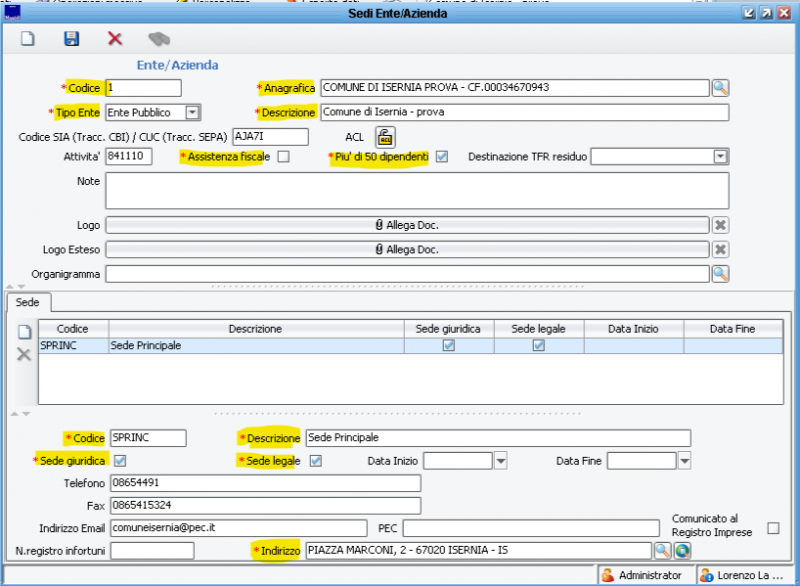This screenshot has width=800, height=586.
Task: Open the Anagrafica search lookup icon
Action: coord(720,88)
